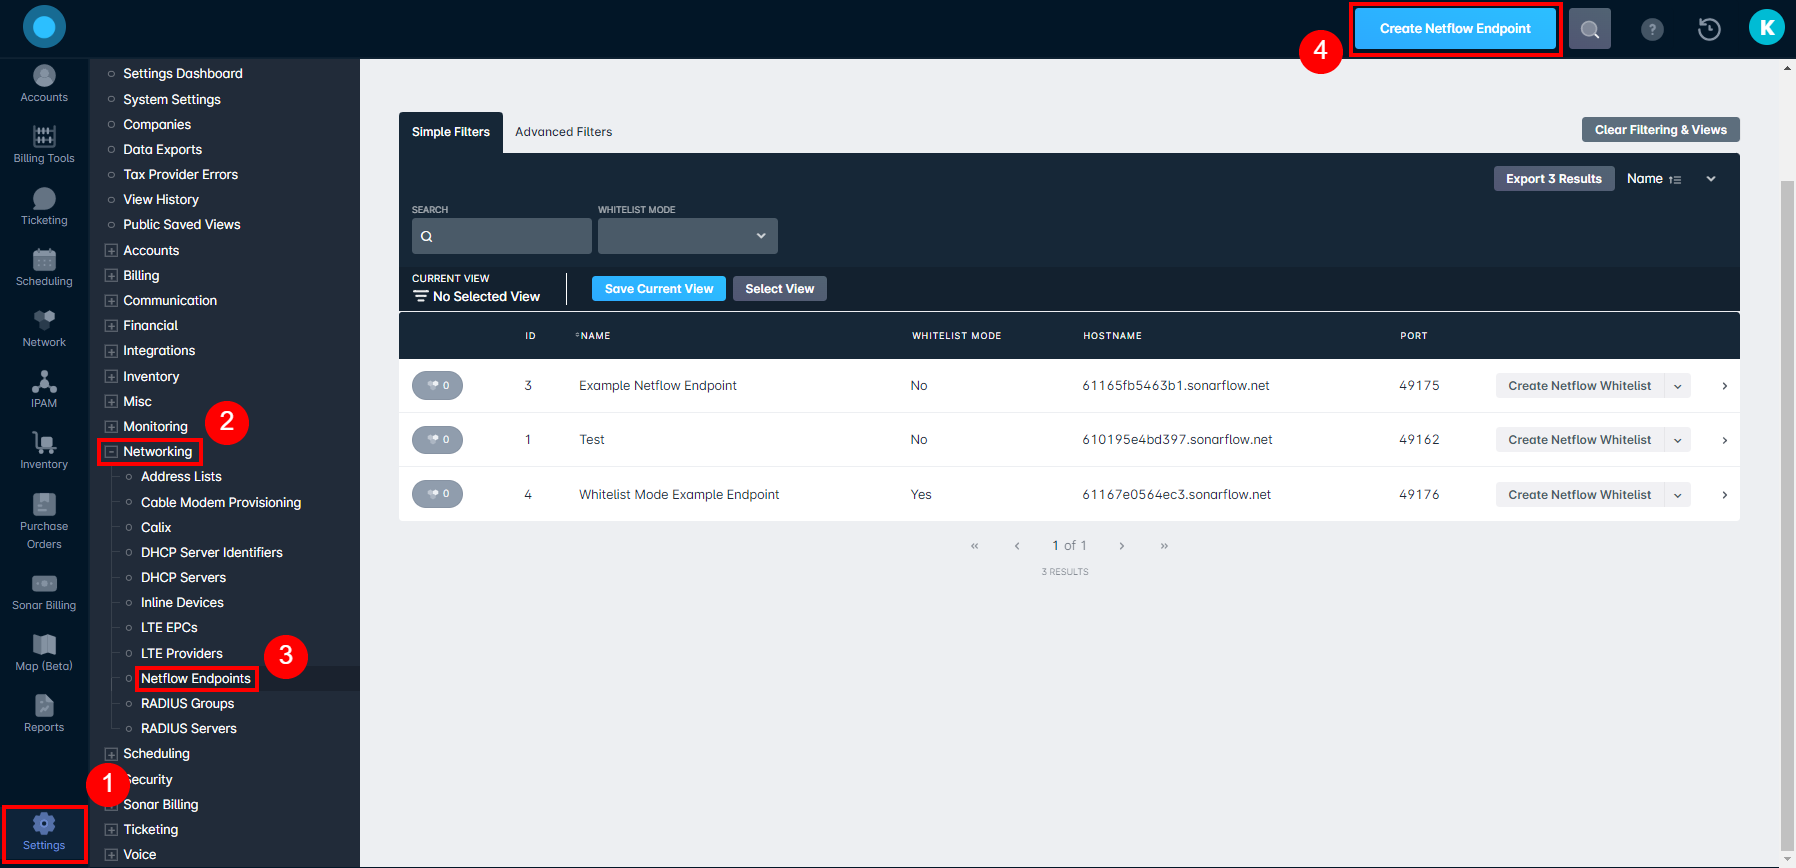Open Sonar Billing from the left rail
The width and height of the screenshot is (1796, 868).
(44, 592)
